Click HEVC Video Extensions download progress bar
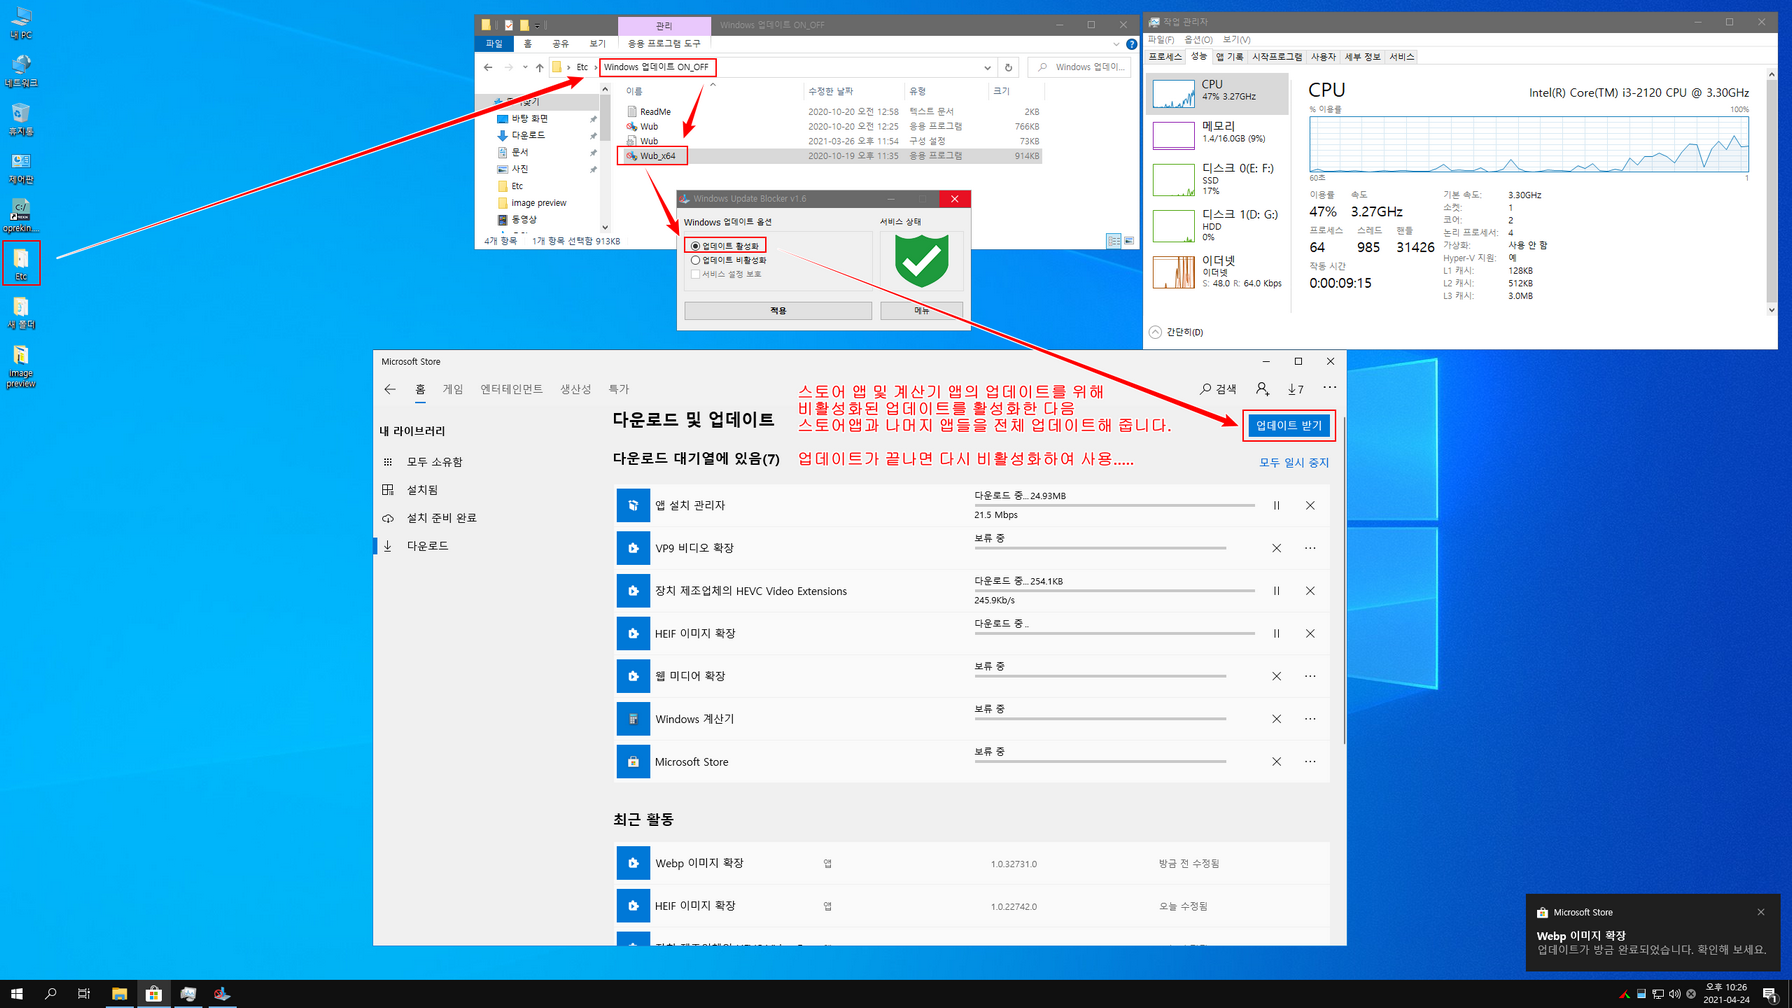Viewport: 1792px width, 1008px height. [x=1114, y=591]
